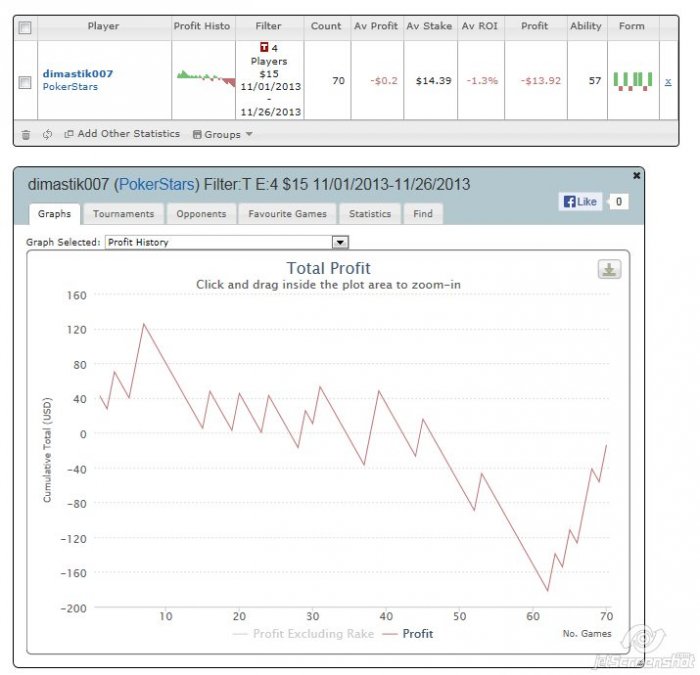Open the dimastik007 player link
This screenshot has height=675, width=700.
coord(78,74)
